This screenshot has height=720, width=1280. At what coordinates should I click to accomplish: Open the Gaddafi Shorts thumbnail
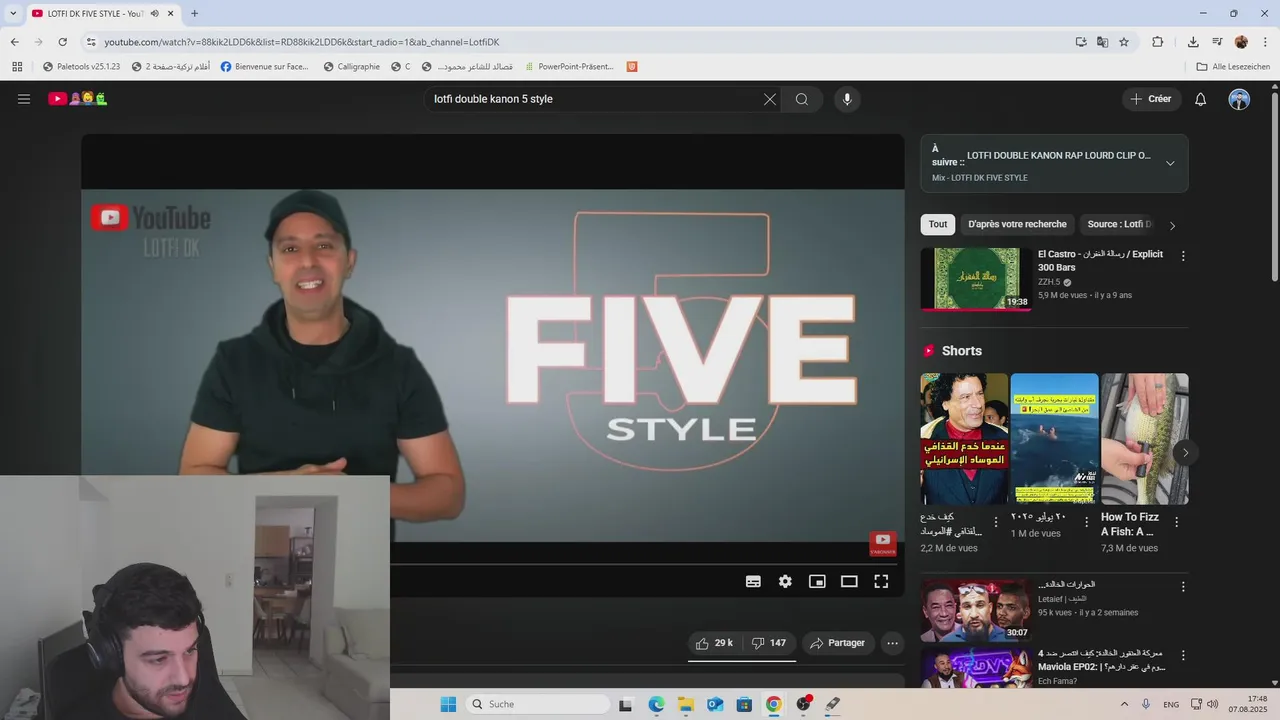point(964,439)
